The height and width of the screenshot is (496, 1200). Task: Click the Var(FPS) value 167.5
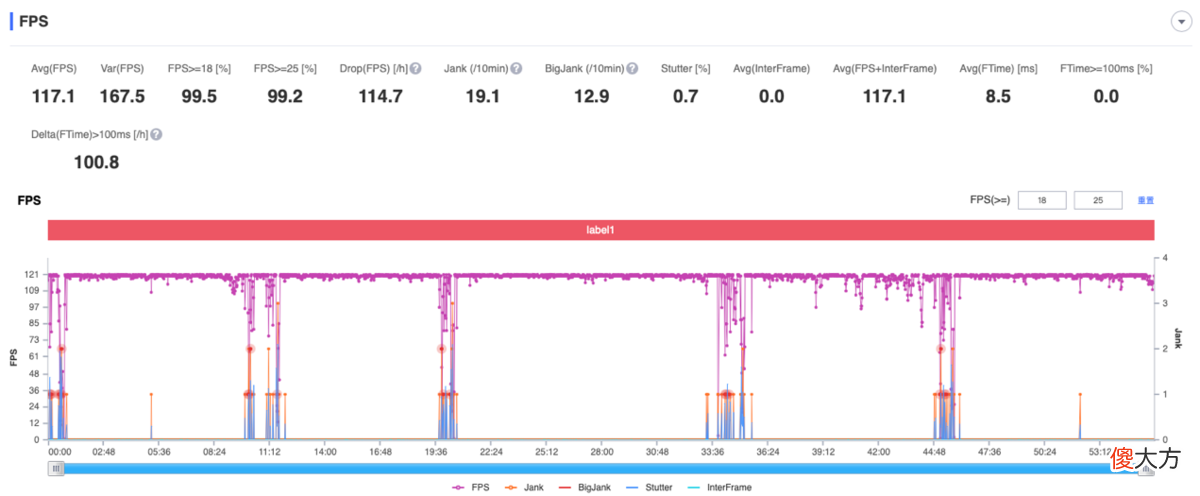coord(123,97)
